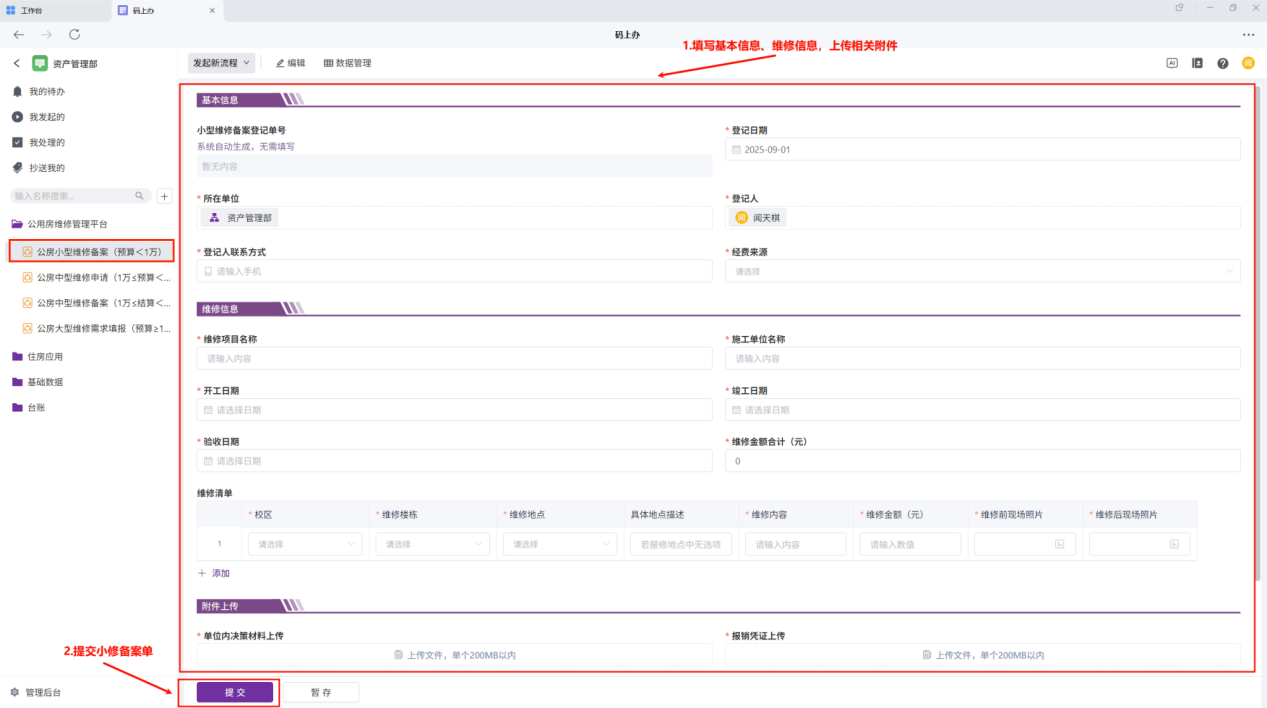Expand the 发起新流程 dropdown
This screenshot has width=1267, height=708.
click(221, 63)
